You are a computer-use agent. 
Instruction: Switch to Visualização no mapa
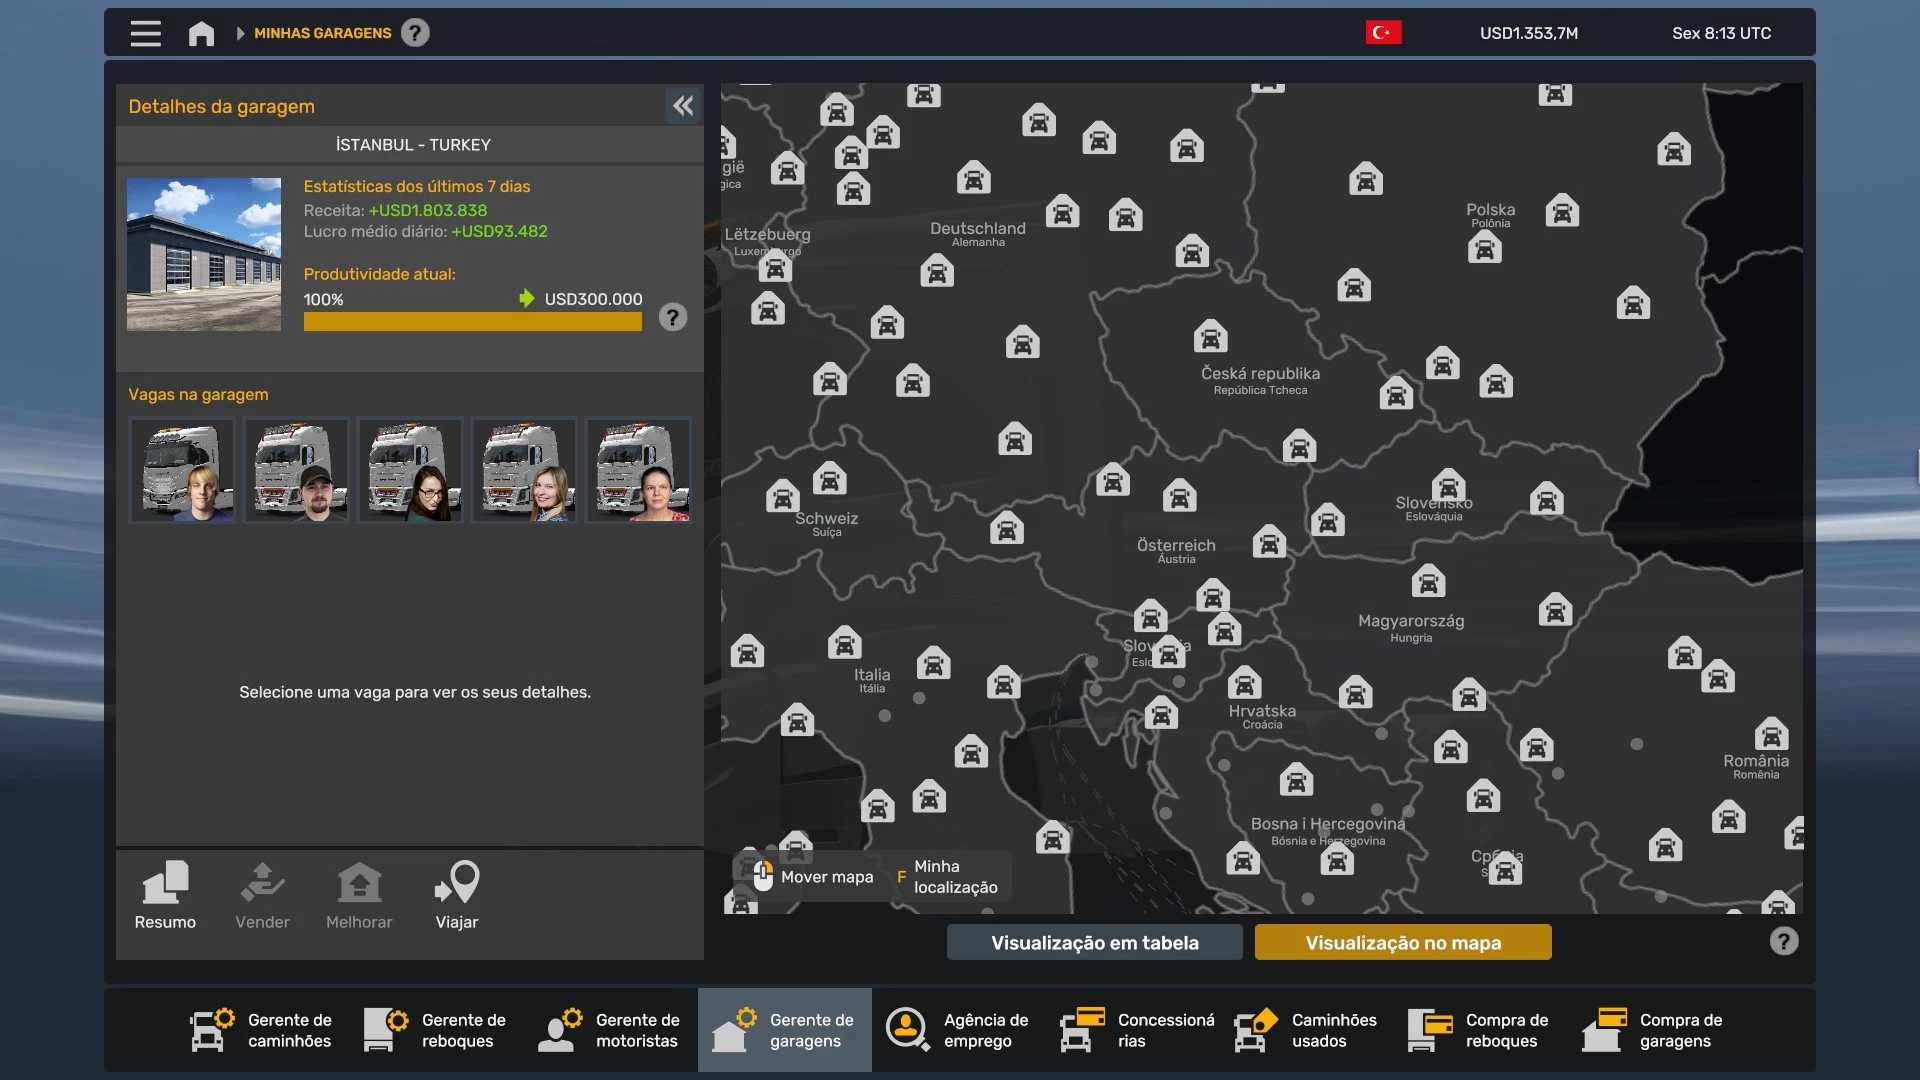tap(1402, 942)
